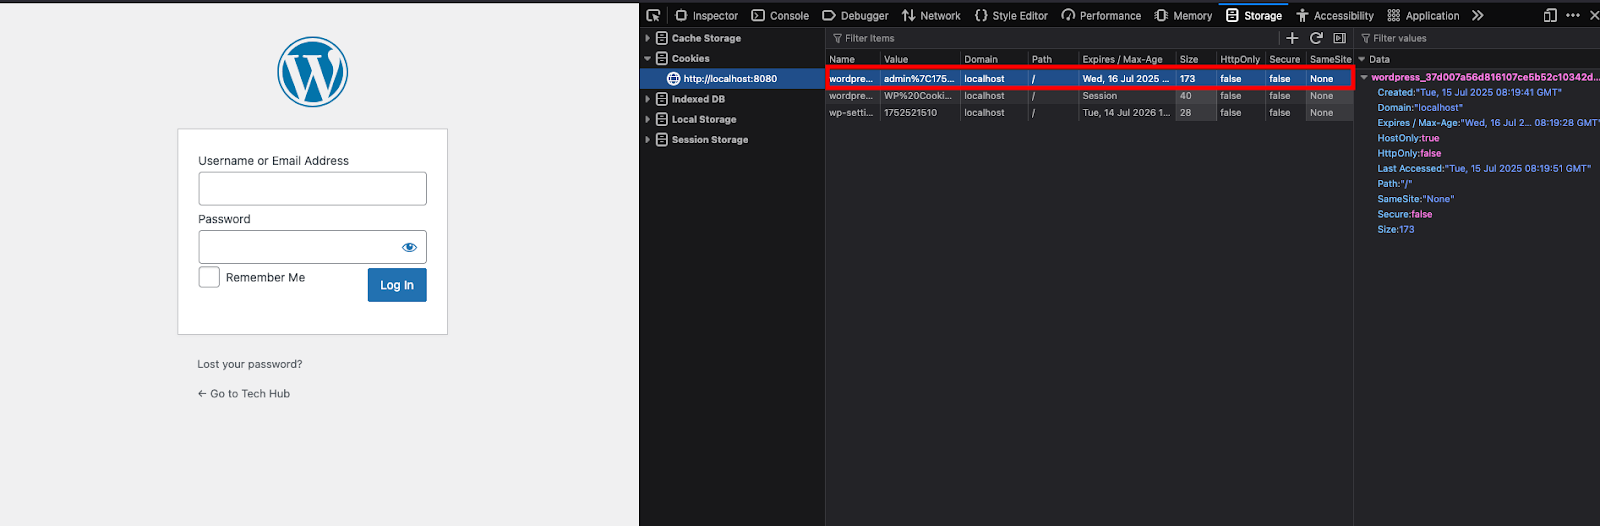Switch to the Console tab

point(780,15)
